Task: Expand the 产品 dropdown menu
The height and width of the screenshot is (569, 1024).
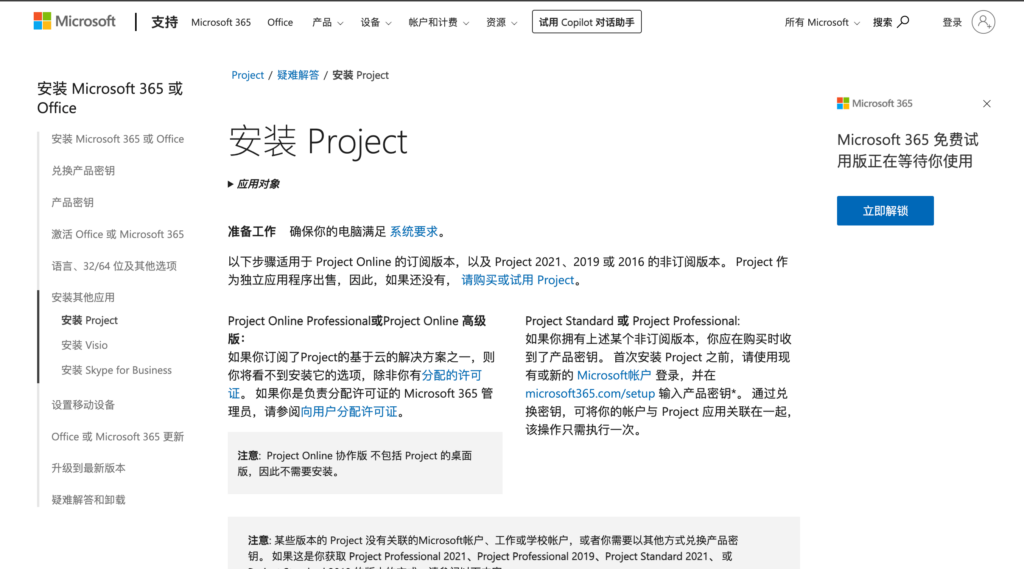Action: pos(327,22)
